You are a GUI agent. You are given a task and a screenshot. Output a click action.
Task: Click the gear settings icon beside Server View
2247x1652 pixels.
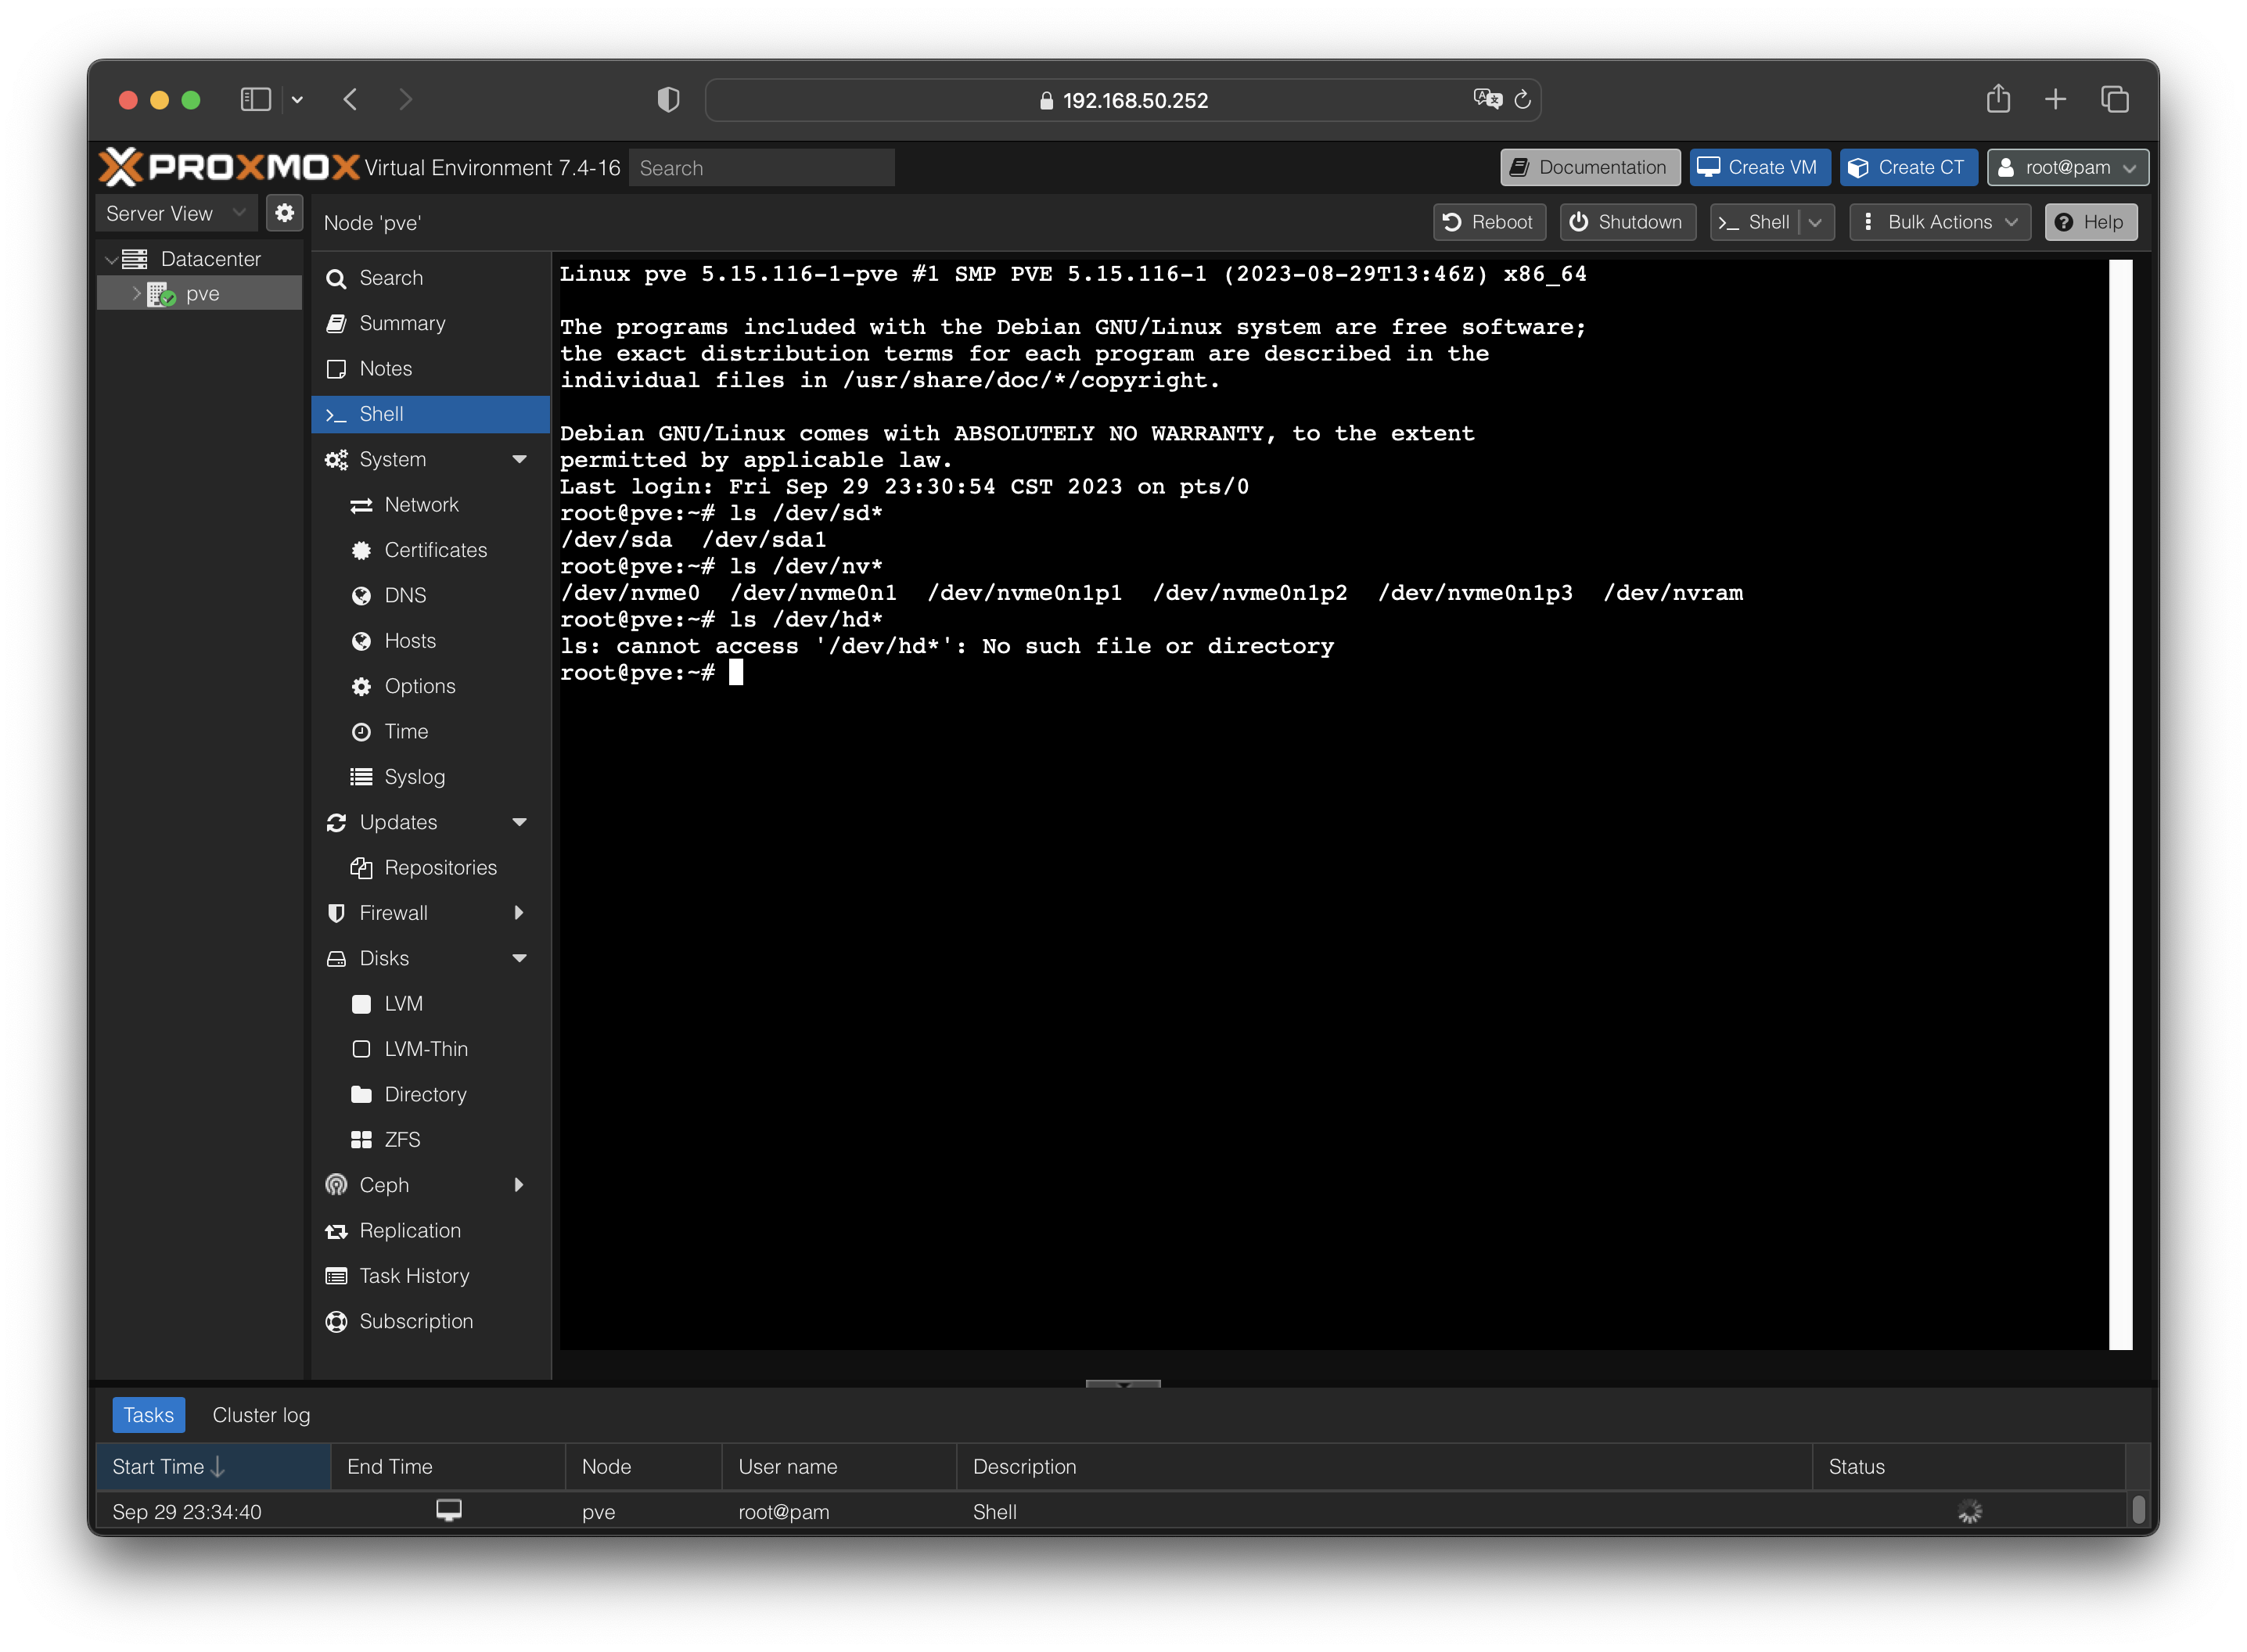pos(284,213)
